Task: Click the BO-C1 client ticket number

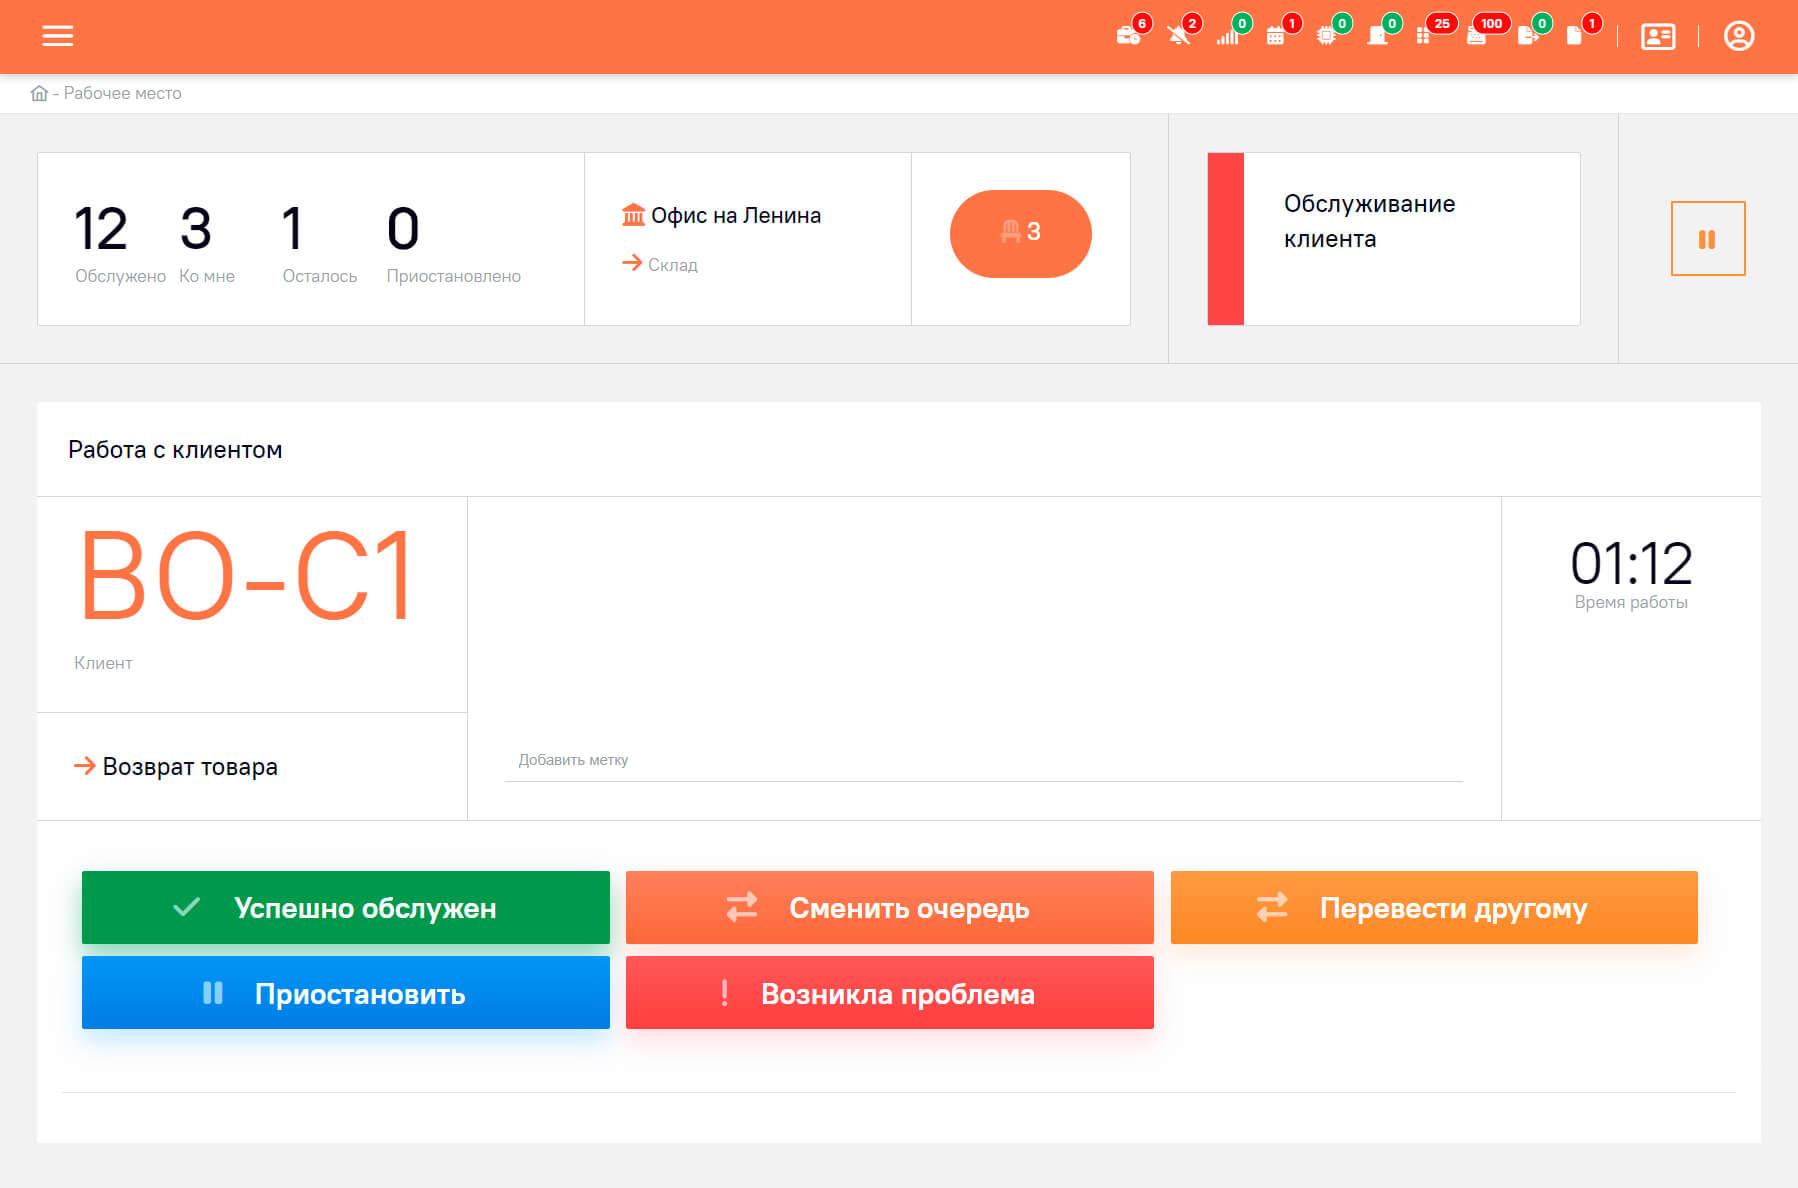Action: coord(246,576)
